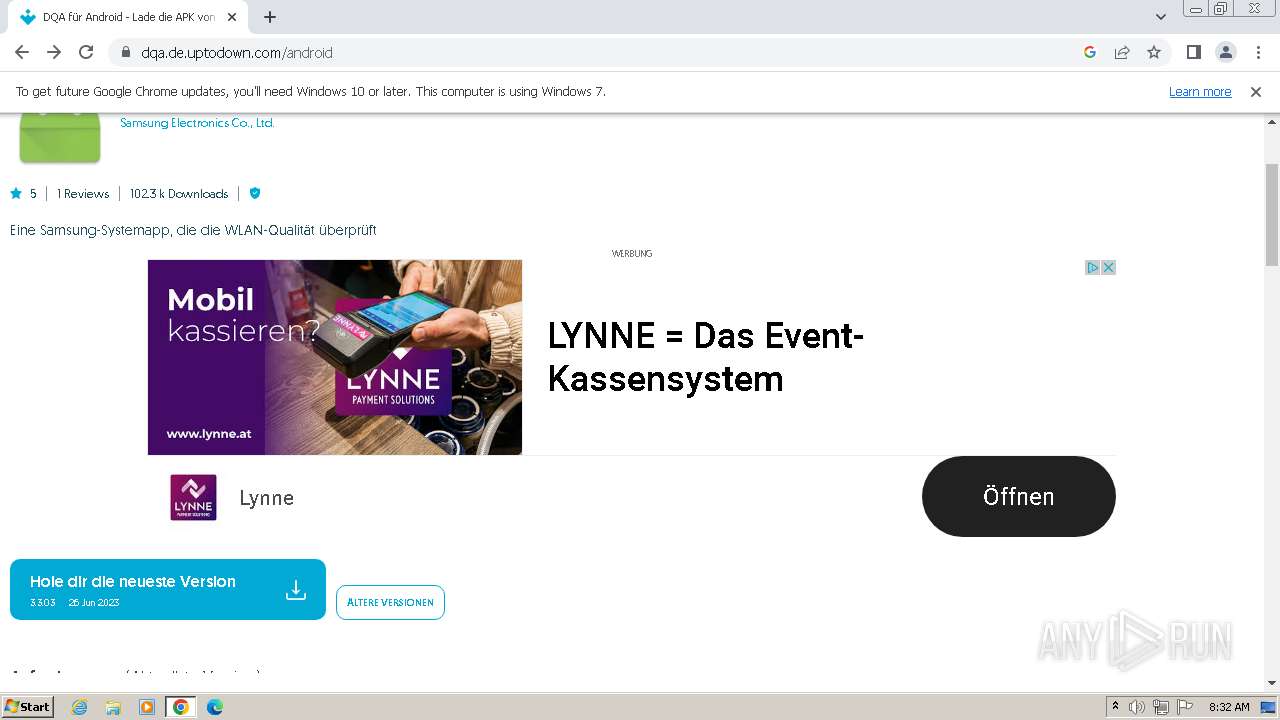Open the Google icon in the address bar
Viewport: 1280px width, 720px height.
pyautogui.click(x=1090, y=52)
